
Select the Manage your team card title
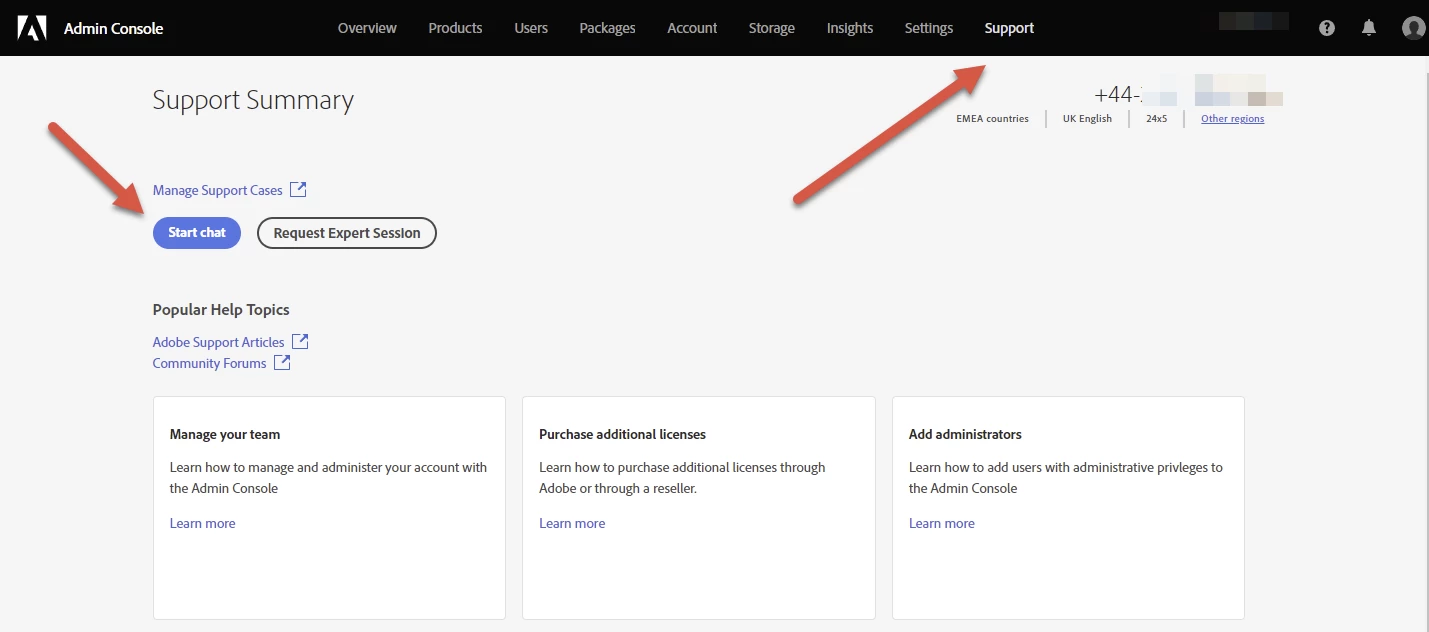pyautogui.click(x=225, y=435)
